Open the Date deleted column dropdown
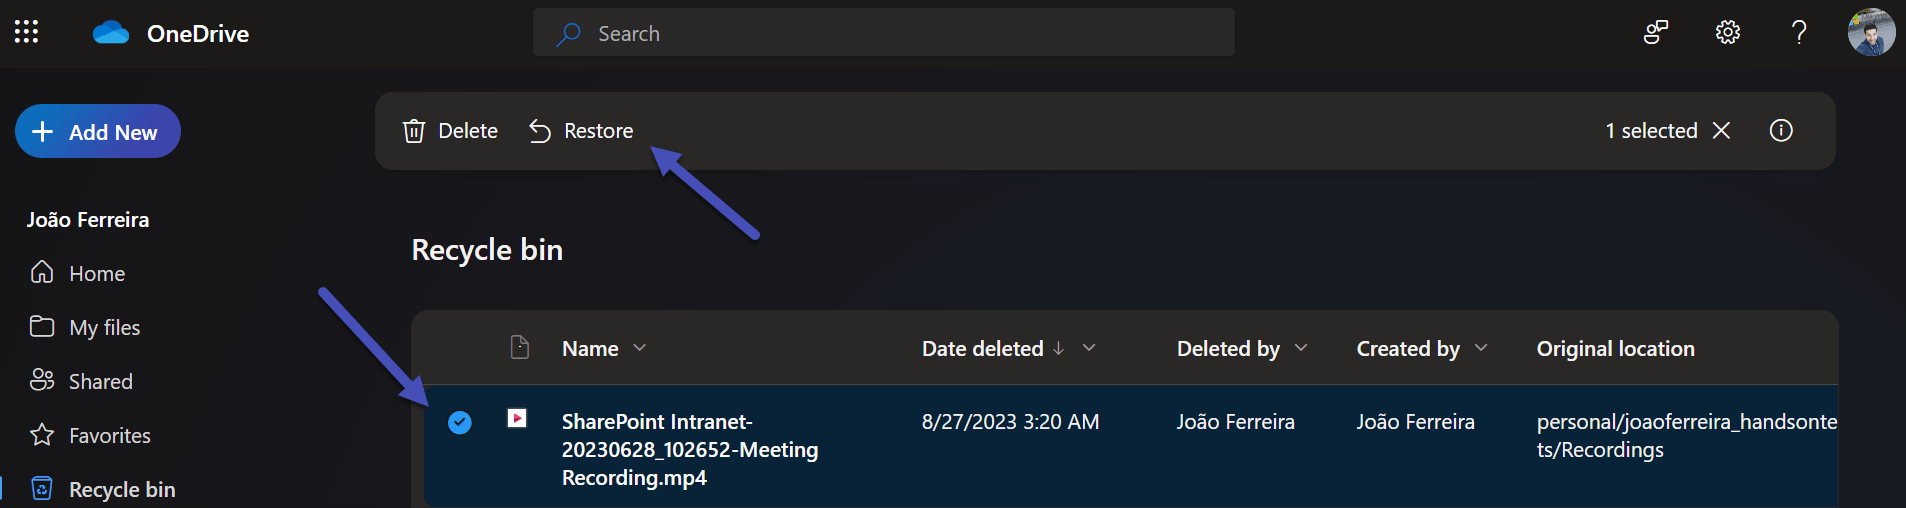The image size is (1906, 508). coord(1089,348)
